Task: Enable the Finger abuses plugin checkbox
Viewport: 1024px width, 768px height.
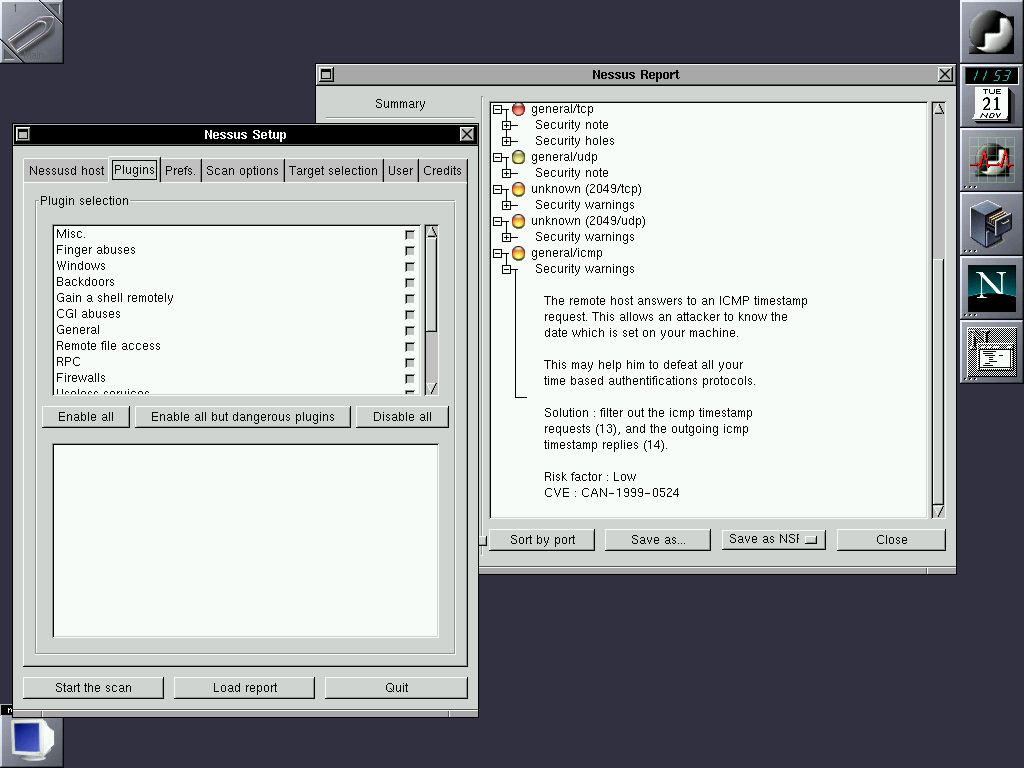Action: [x=410, y=251]
